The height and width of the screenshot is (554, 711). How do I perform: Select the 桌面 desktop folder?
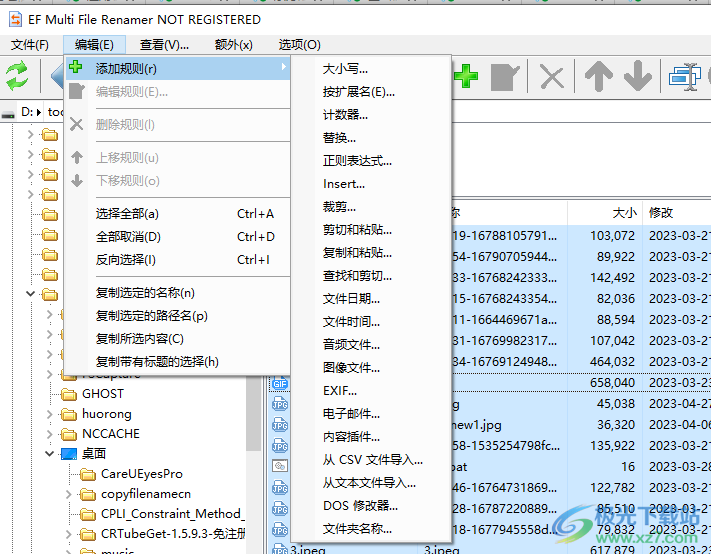[94, 453]
